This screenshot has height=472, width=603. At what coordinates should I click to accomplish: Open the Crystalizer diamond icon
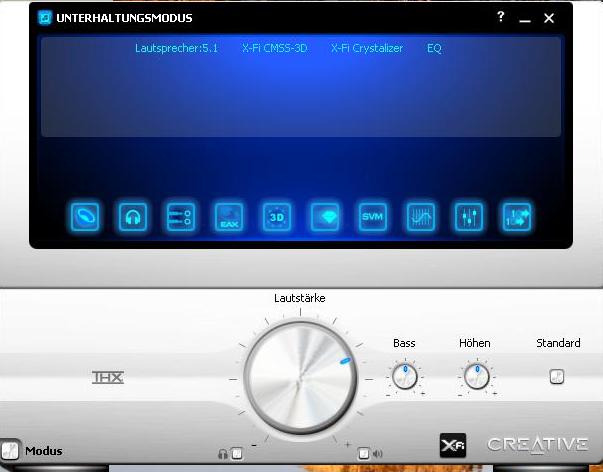325,217
